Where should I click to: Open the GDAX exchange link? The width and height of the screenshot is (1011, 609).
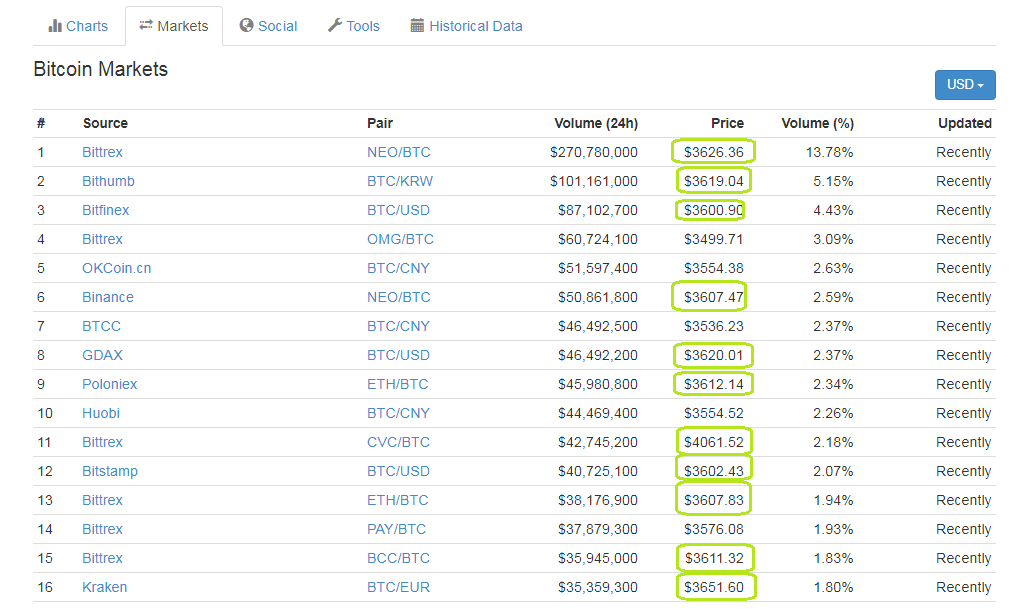click(x=102, y=355)
